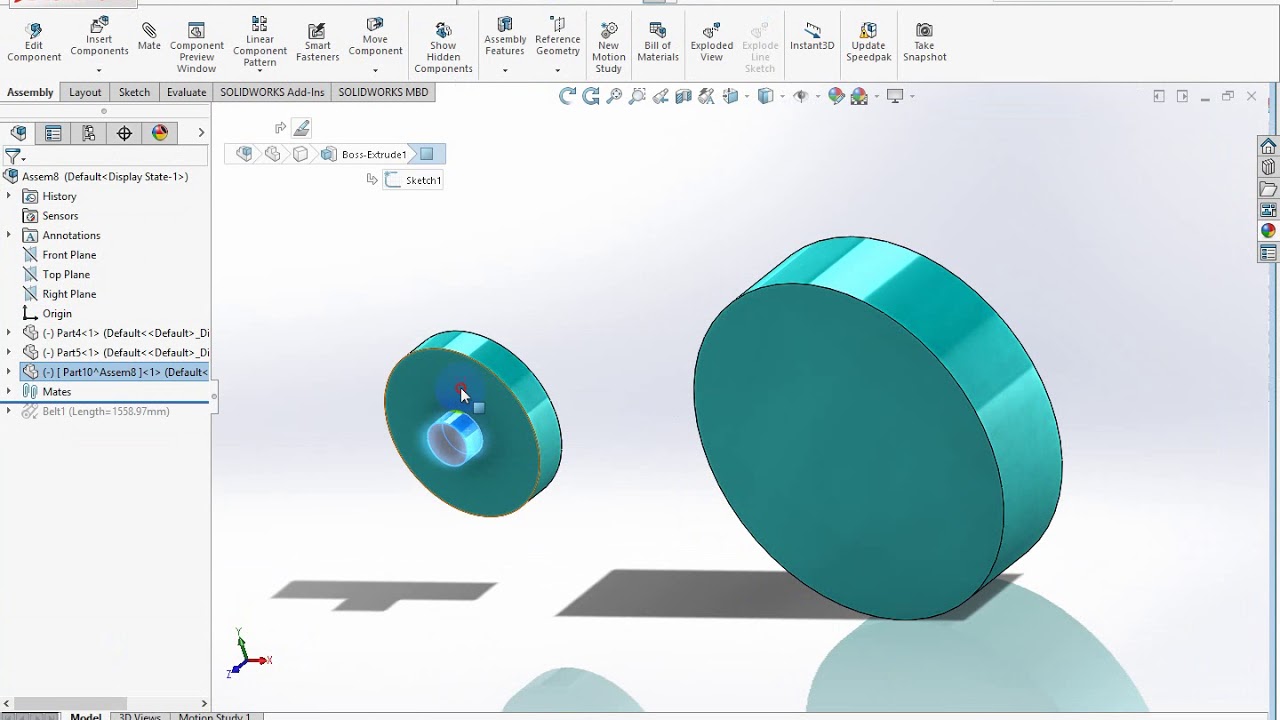Open Appearances task pane color ball icon
Viewport: 1280px width, 720px height.
(x=1268, y=231)
